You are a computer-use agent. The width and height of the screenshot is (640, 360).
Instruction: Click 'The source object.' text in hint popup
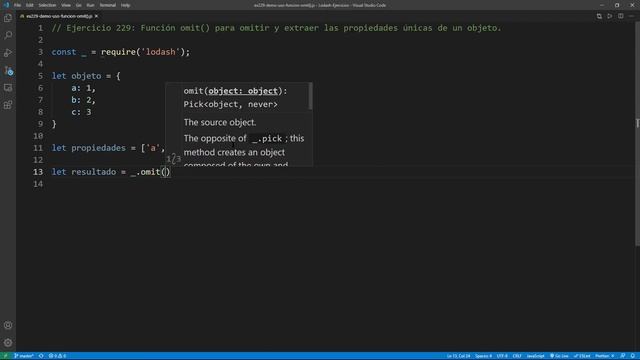click(x=220, y=122)
